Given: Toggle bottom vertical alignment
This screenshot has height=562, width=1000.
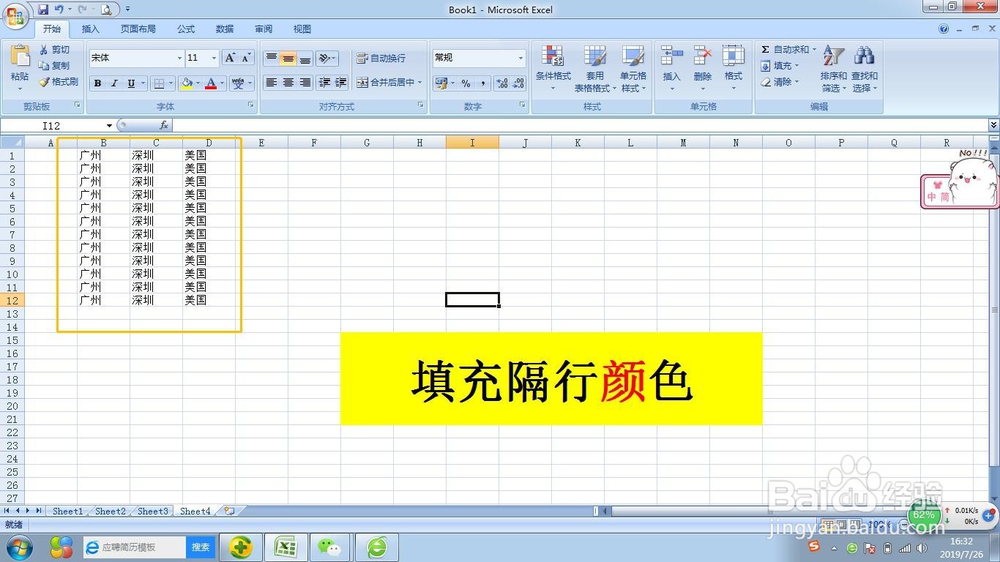Looking at the screenshot, I should click(x=305, y=58).
